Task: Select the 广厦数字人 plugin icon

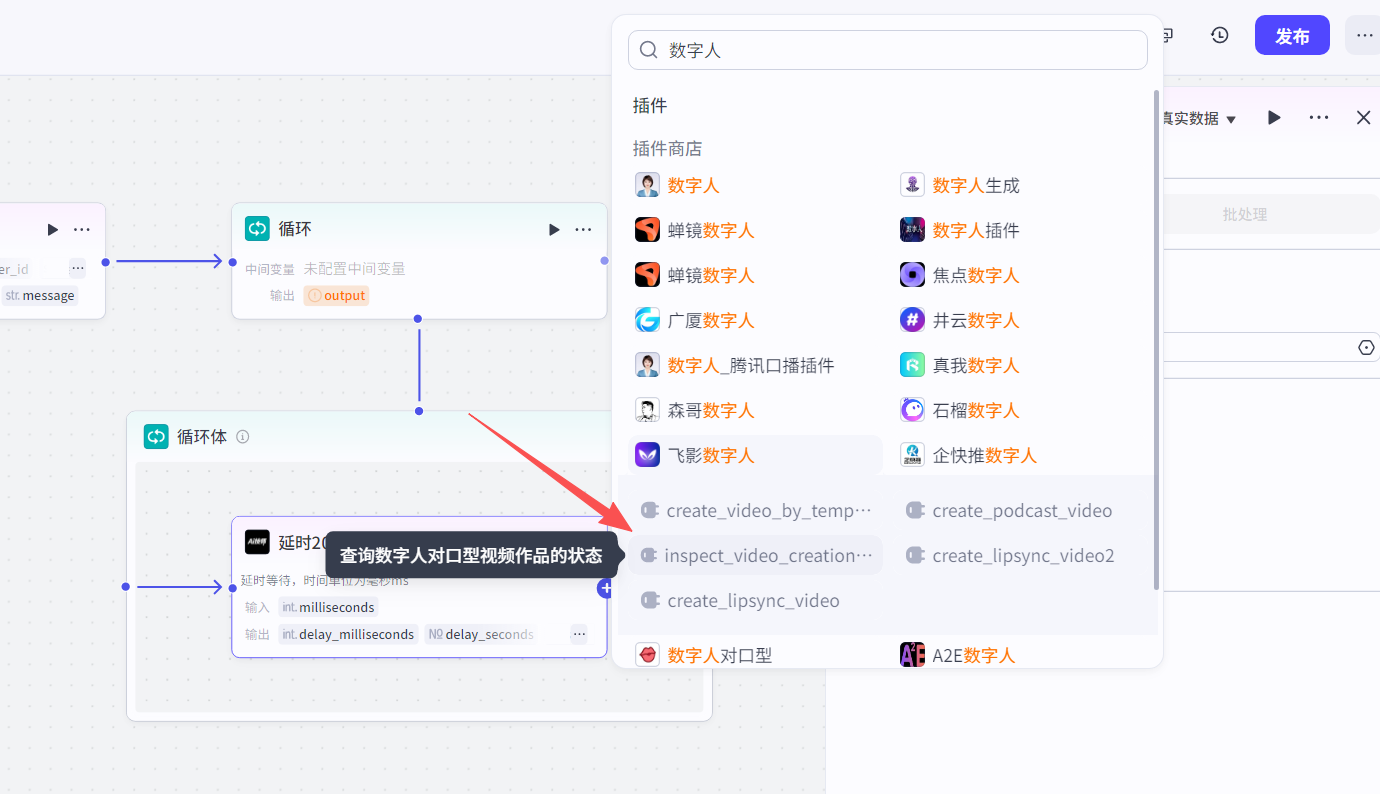Action: point(647,320)
